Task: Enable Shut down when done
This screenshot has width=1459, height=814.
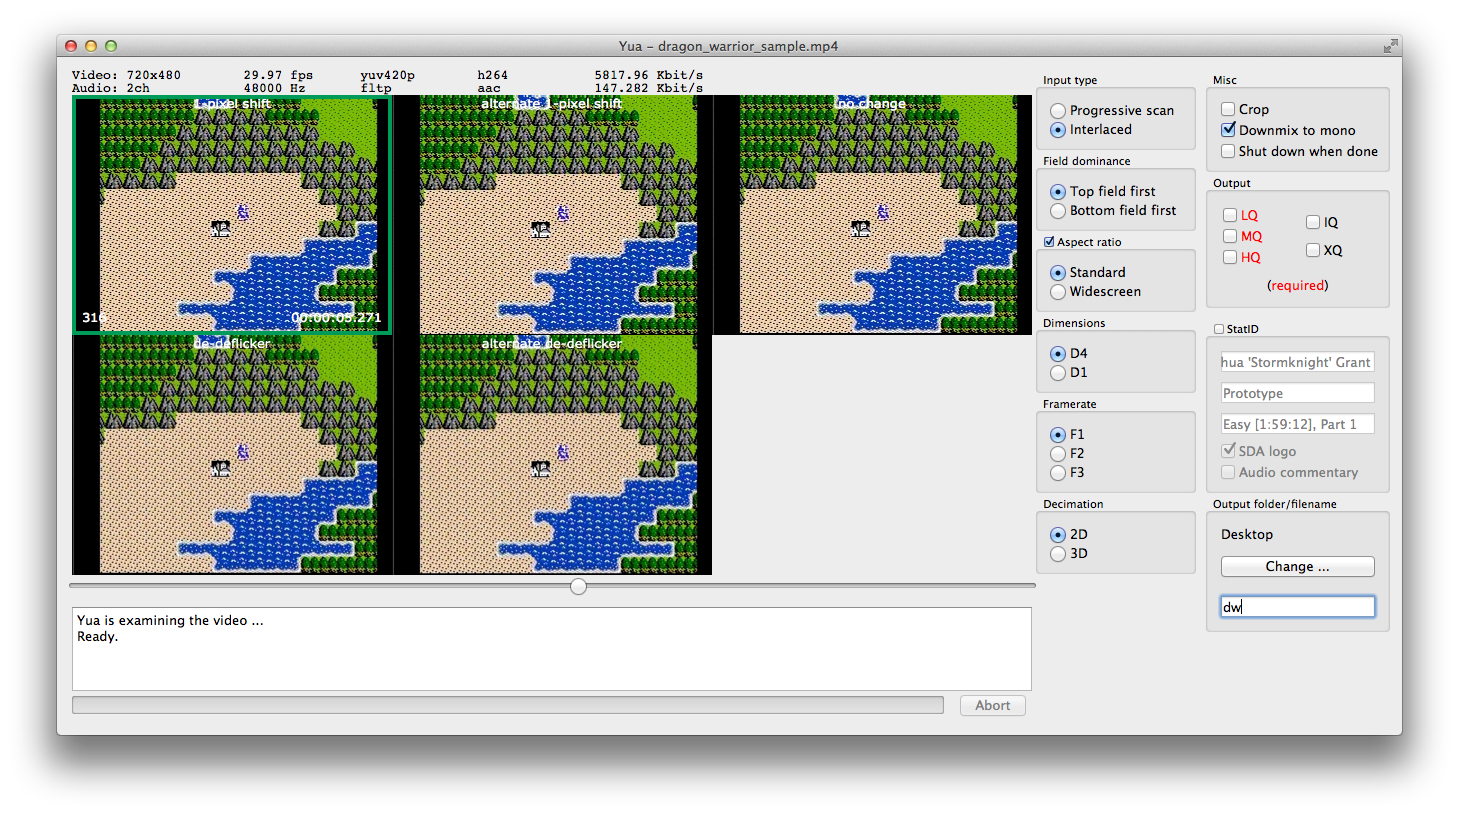Action: tap(1228, 151)
